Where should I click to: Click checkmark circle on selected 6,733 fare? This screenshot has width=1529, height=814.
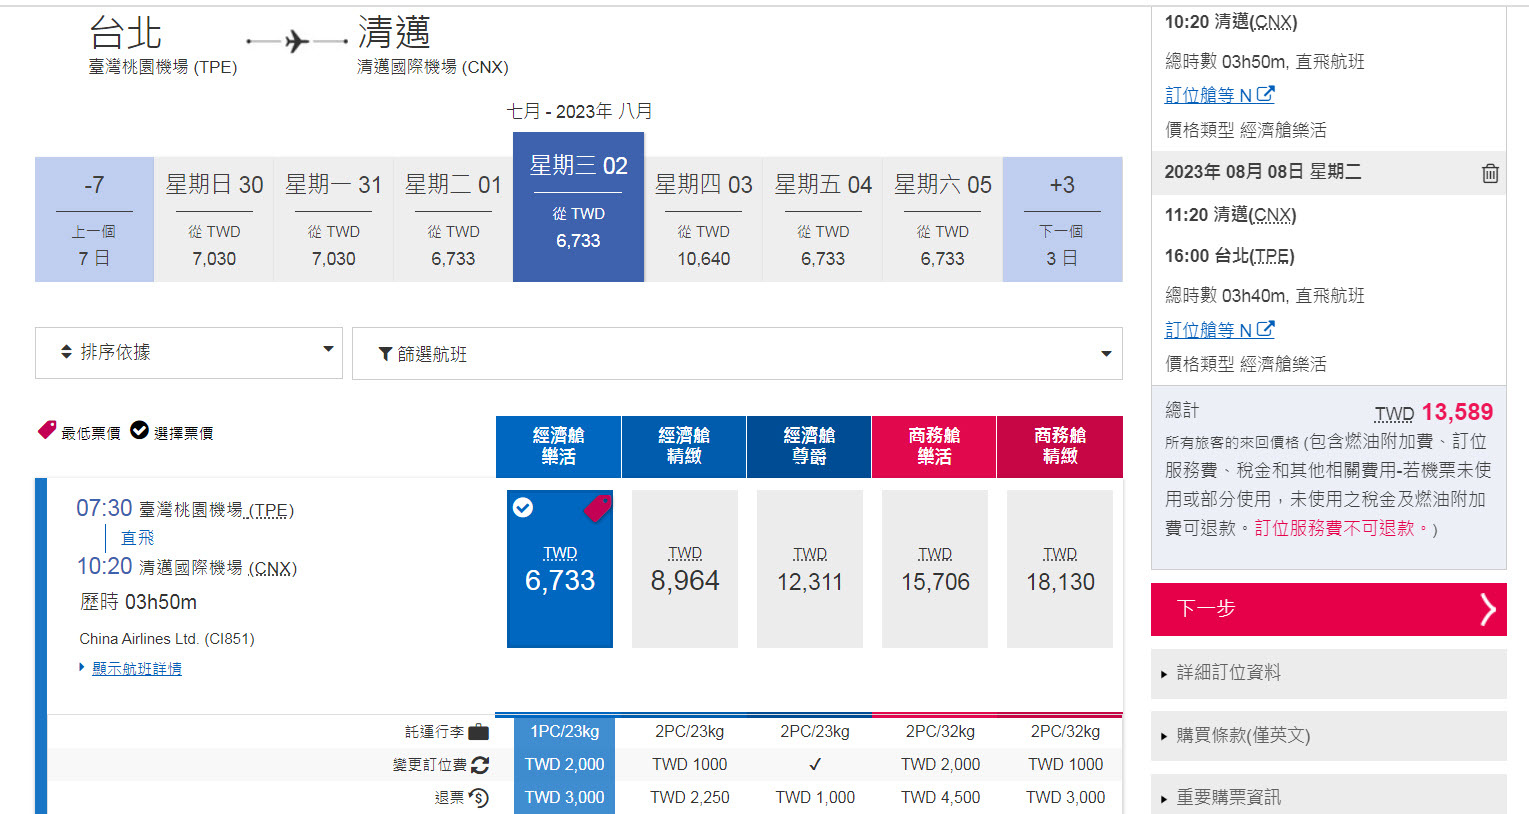coord(523,508)
